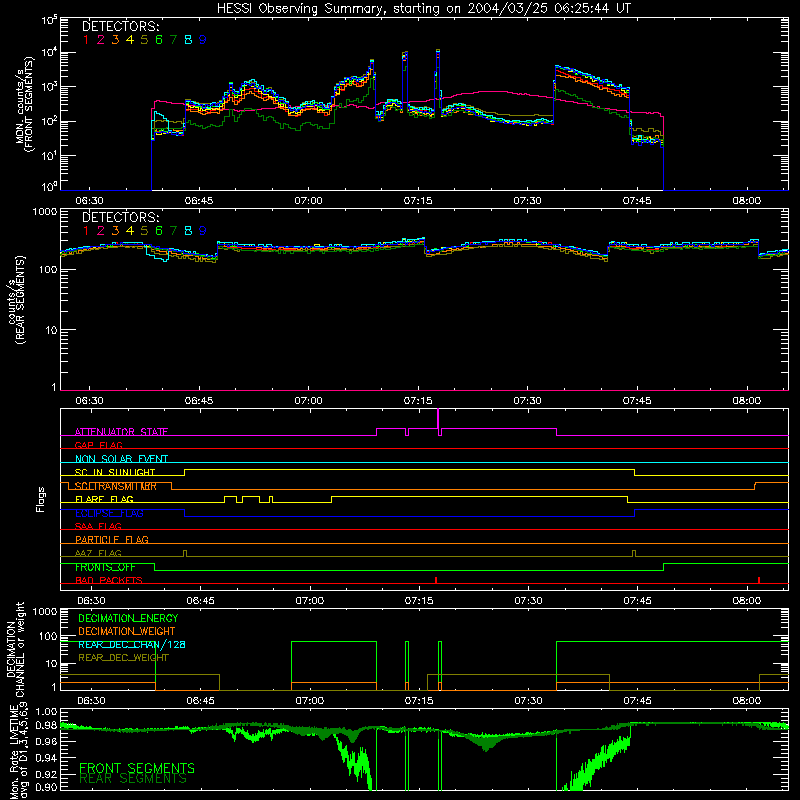Viewport: 800px width, 800px height.
Task: Click "1000" tick on rear segments y-axis
Action: coord(45,212)
